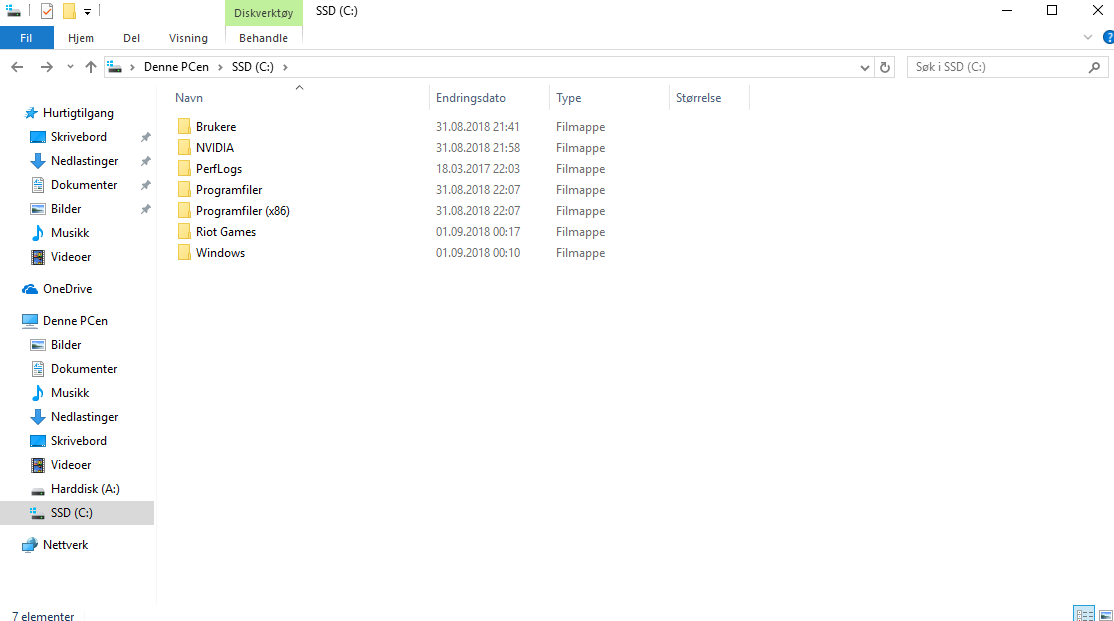
Task: Open the Fil menu
Action: coord(26,38)
